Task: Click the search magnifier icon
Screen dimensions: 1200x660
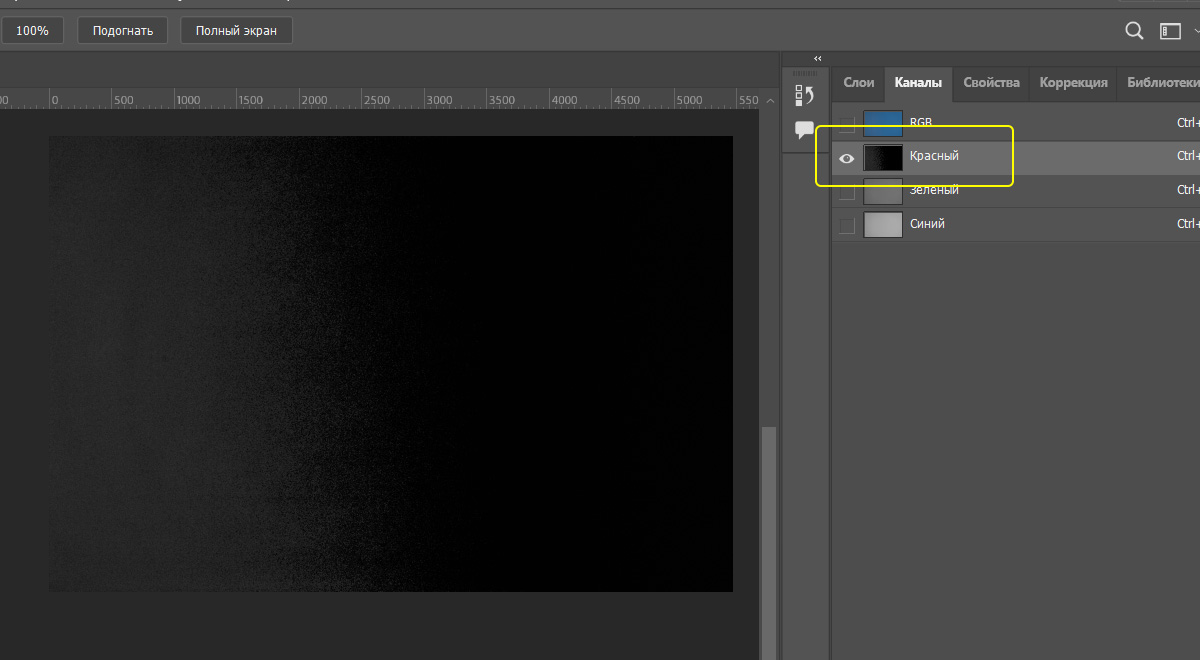Action: pos(1134,31)
